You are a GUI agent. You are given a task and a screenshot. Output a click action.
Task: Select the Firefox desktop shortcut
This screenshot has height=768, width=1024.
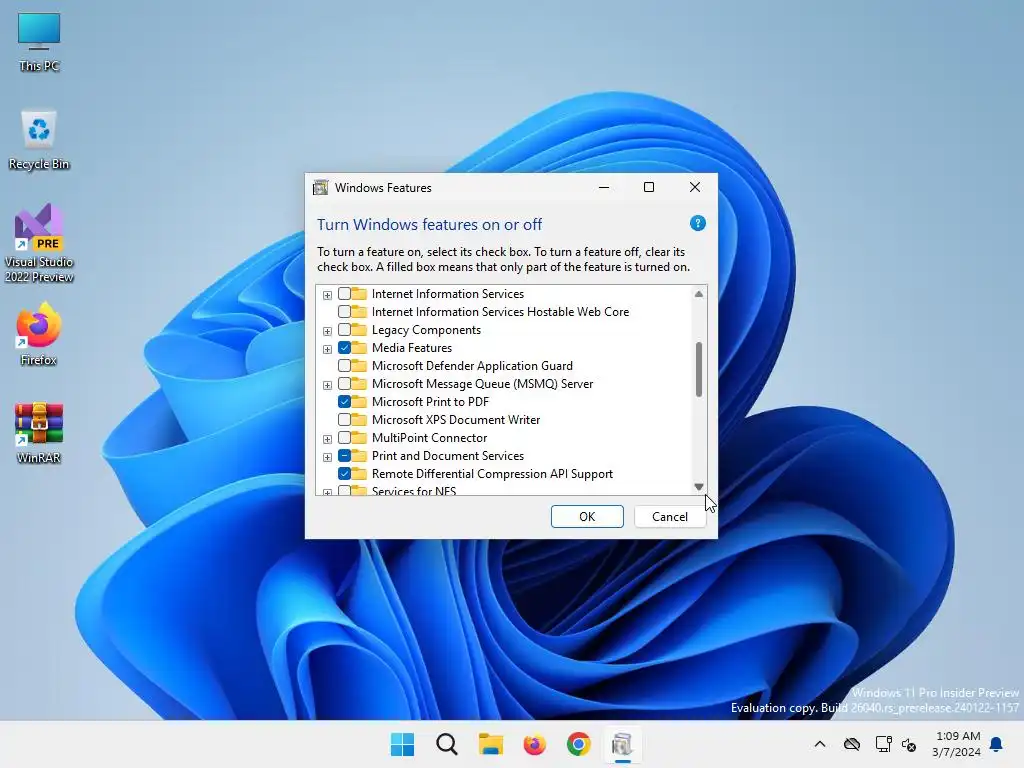[x=39, y=334]
